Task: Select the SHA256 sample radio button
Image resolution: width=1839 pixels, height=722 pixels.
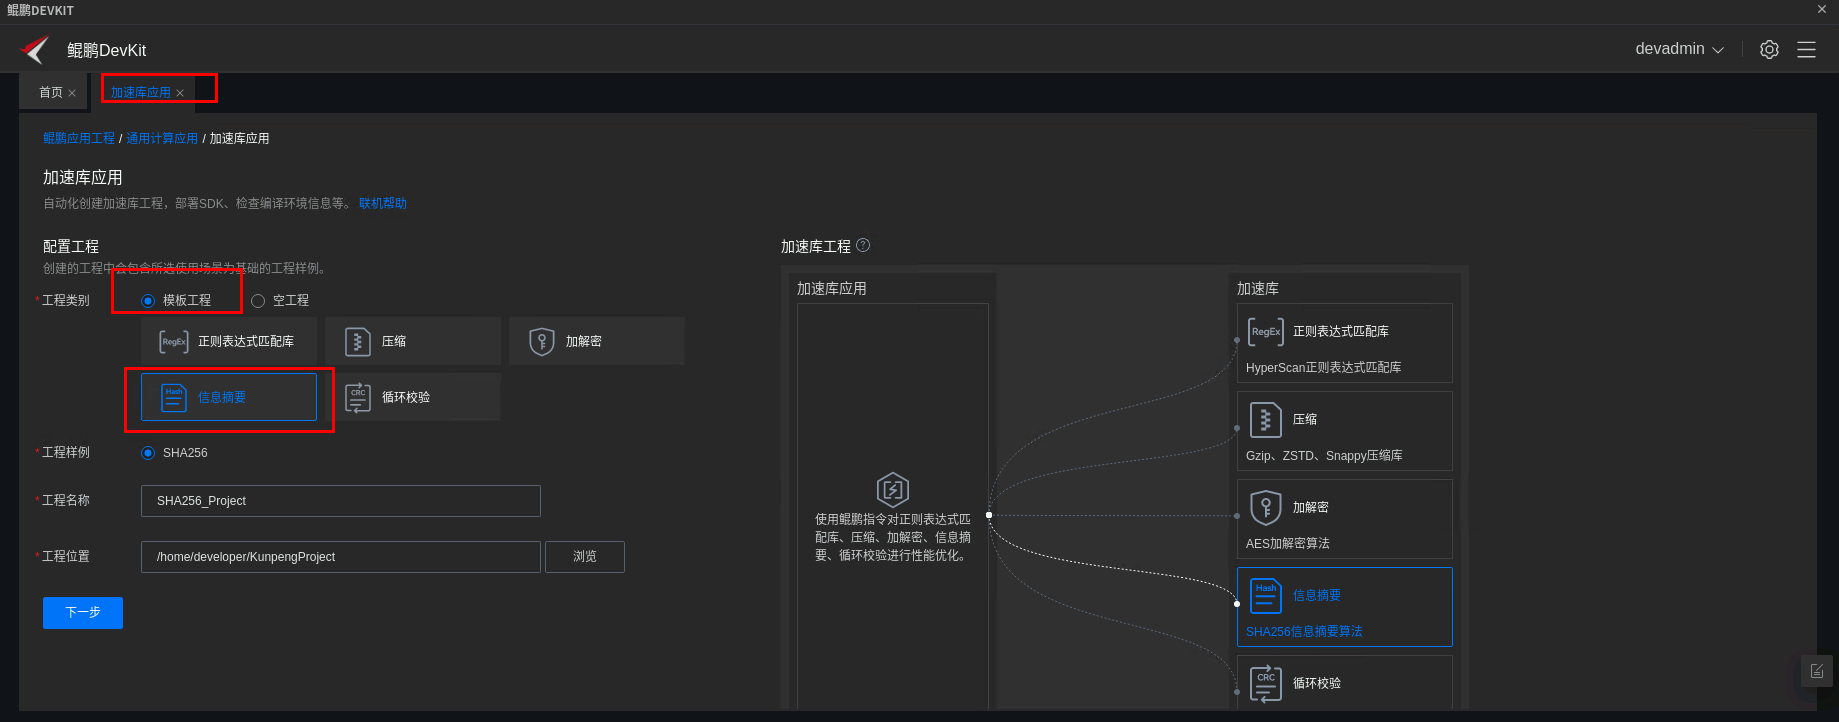Action: click(148, 453)
